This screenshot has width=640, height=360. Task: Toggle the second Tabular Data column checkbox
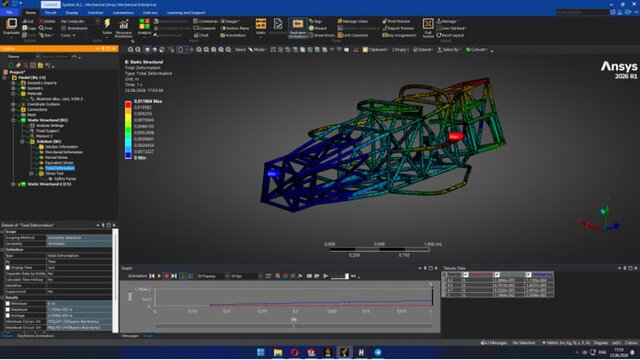click(466, 275)
